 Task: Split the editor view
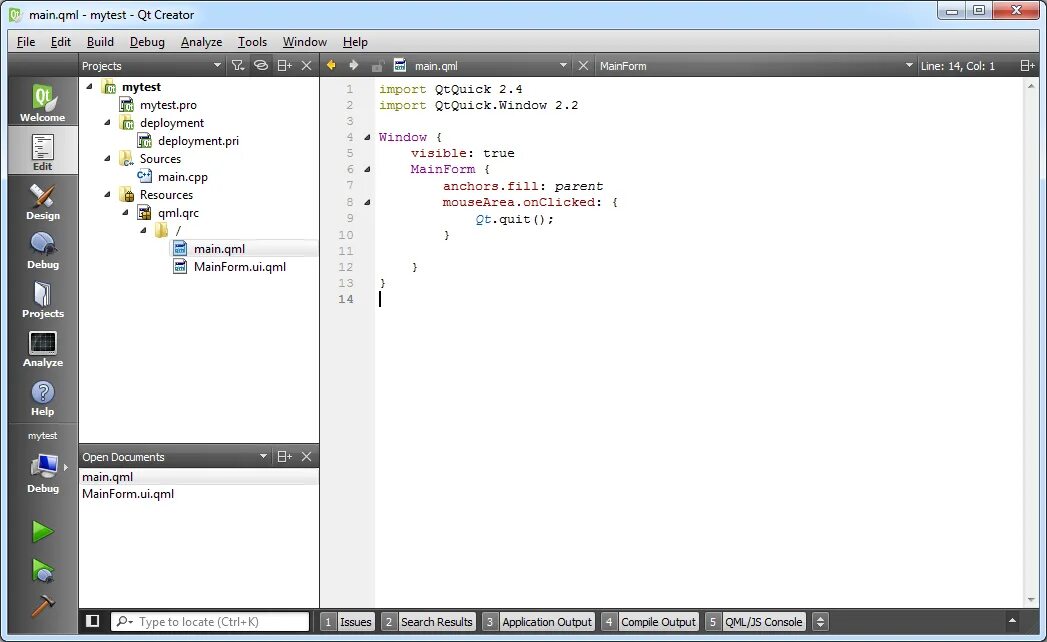(x=1027, y=65)
